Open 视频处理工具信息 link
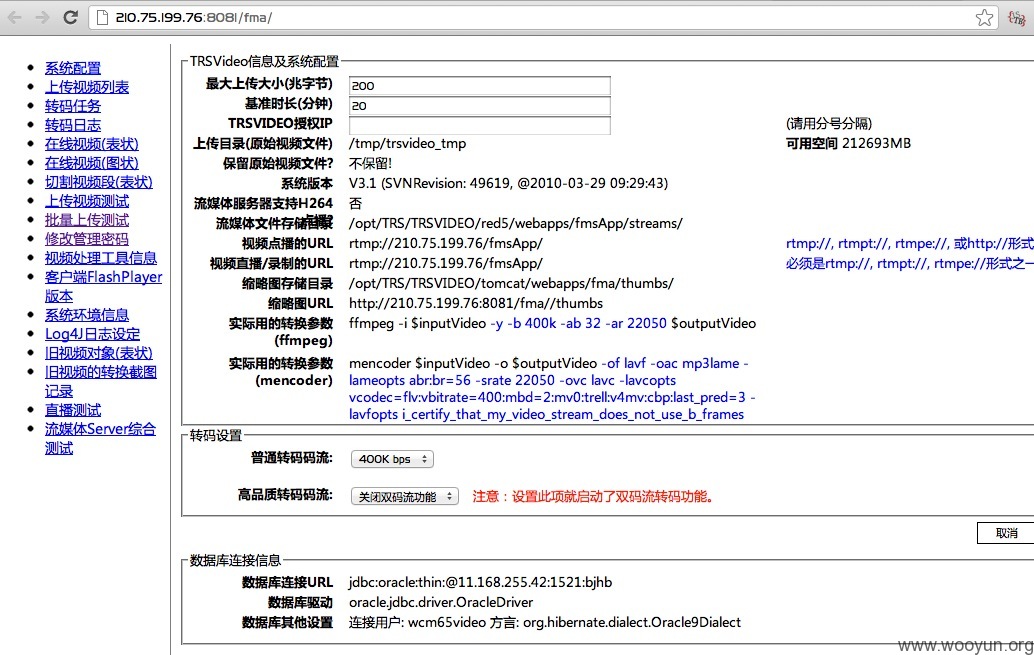 pyautogui.click(x=101, y=258)
